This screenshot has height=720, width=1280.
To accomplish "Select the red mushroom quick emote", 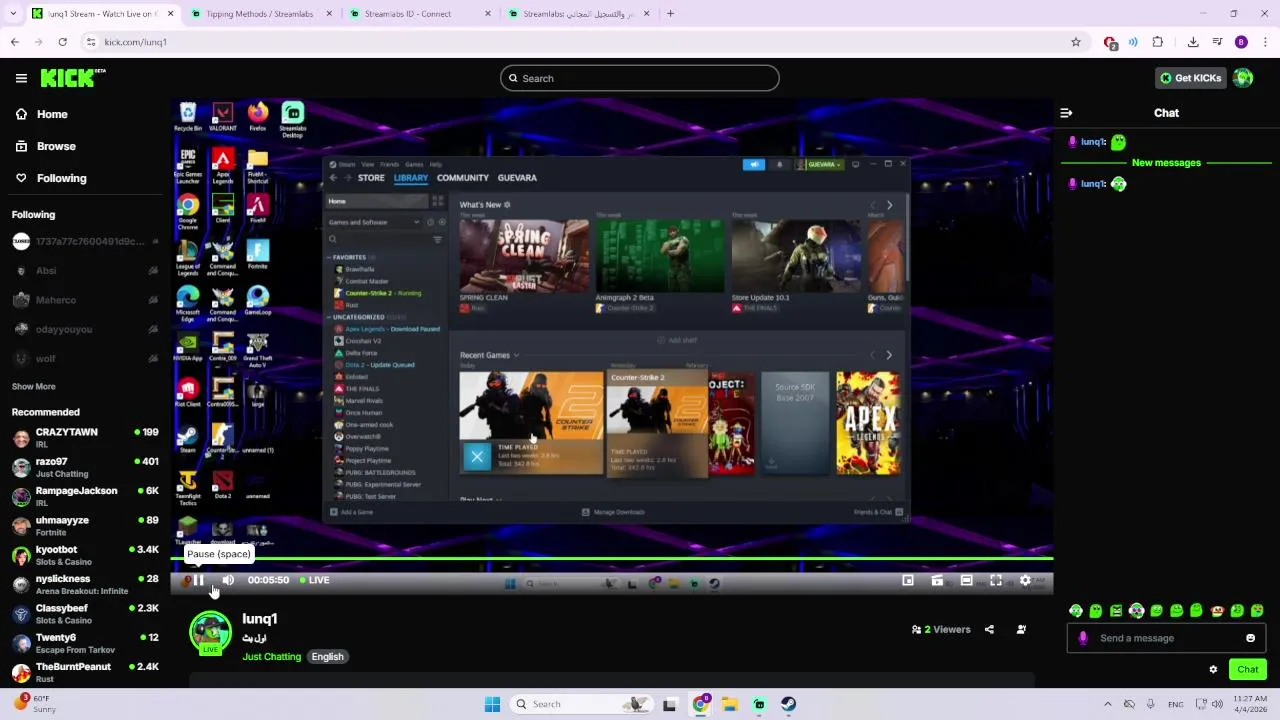I will (1217, 611).
